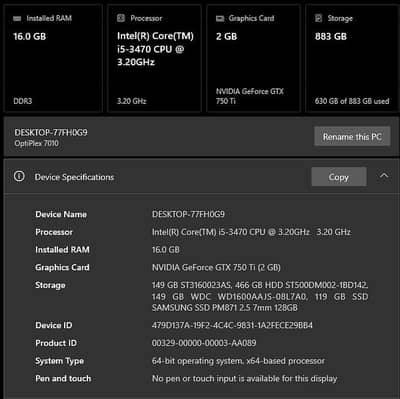400x399 pixels.
Task: Click the System Type label
Action: [60, 361]
